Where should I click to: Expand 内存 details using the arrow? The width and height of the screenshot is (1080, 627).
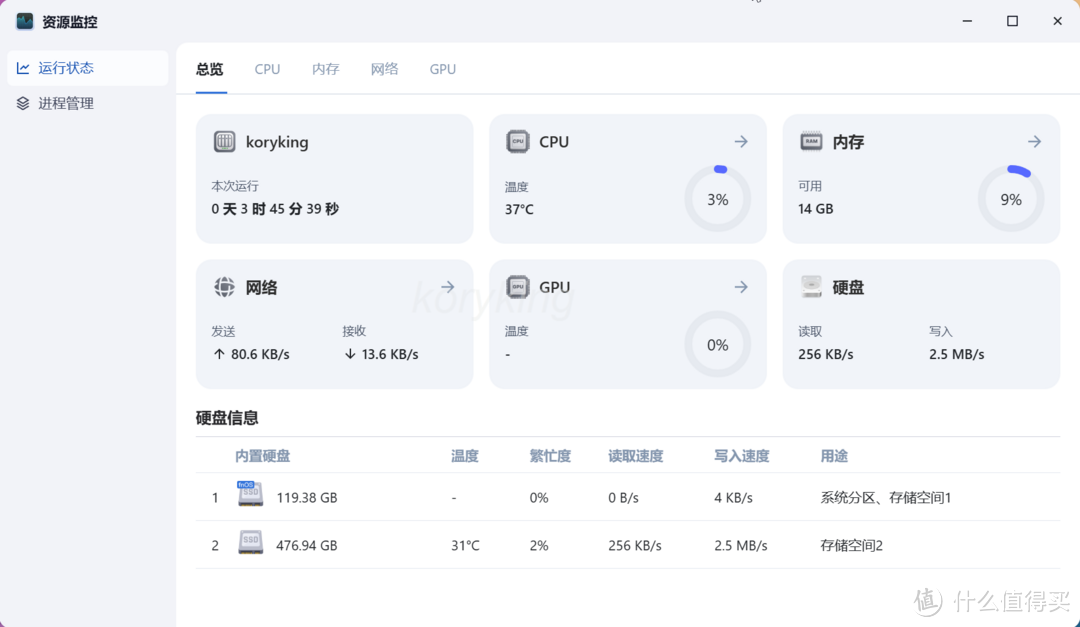1034,141
